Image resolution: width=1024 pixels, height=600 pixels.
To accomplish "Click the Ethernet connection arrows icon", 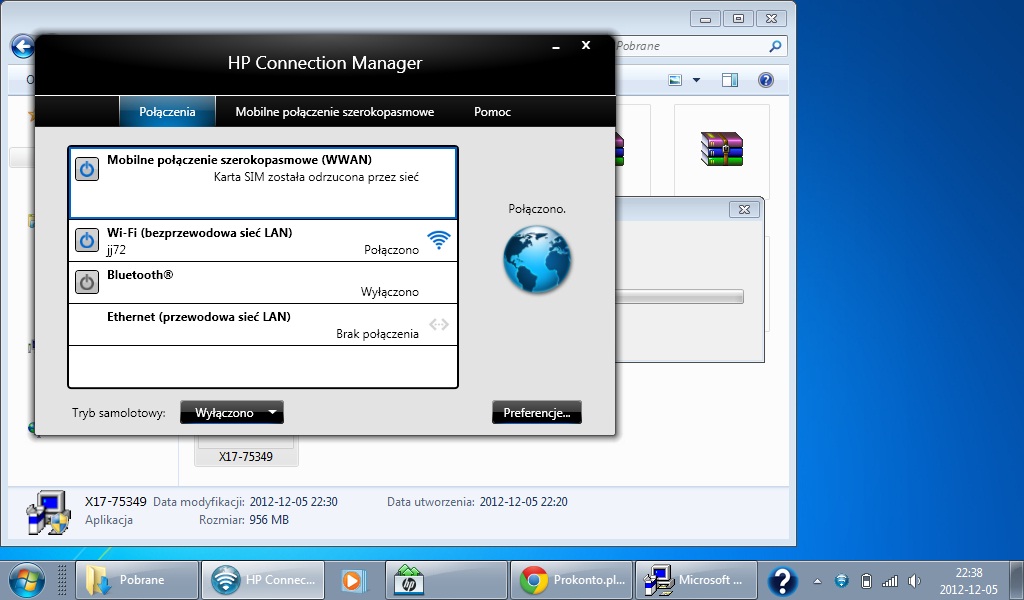I will pyautogui.click(x=439, y=325).
